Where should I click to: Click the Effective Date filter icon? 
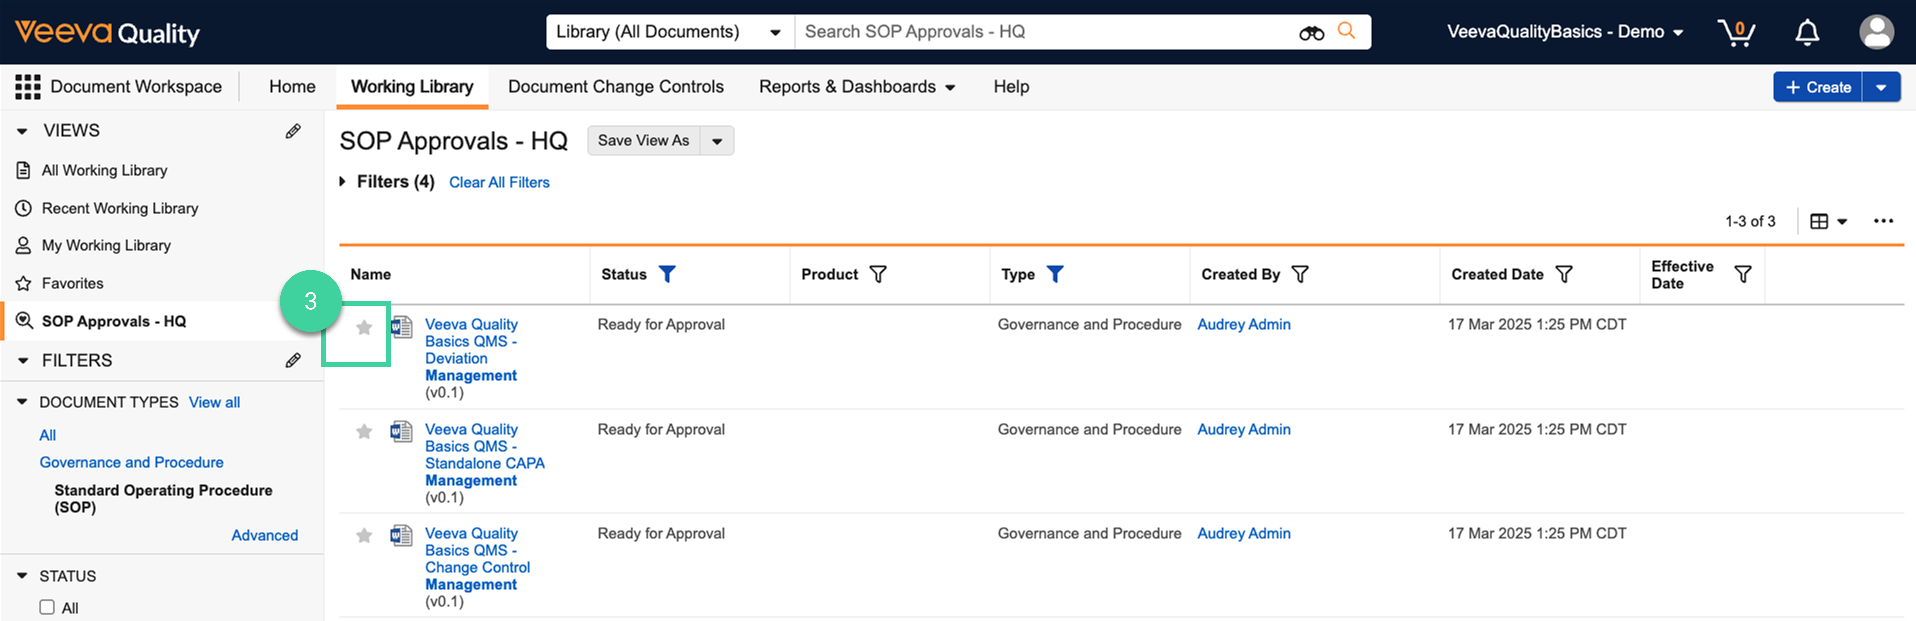click(x=1742, y=274)
